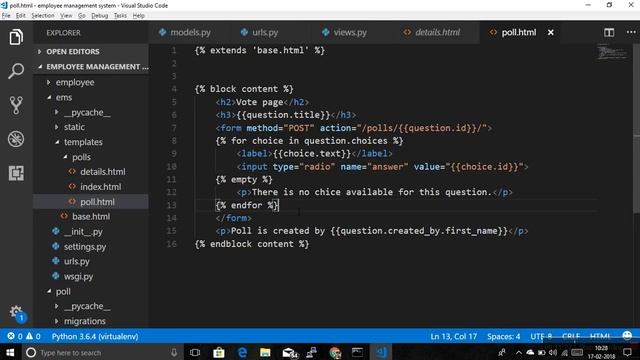
Task: Open the Manage gear menu
Action: (16, 312)
